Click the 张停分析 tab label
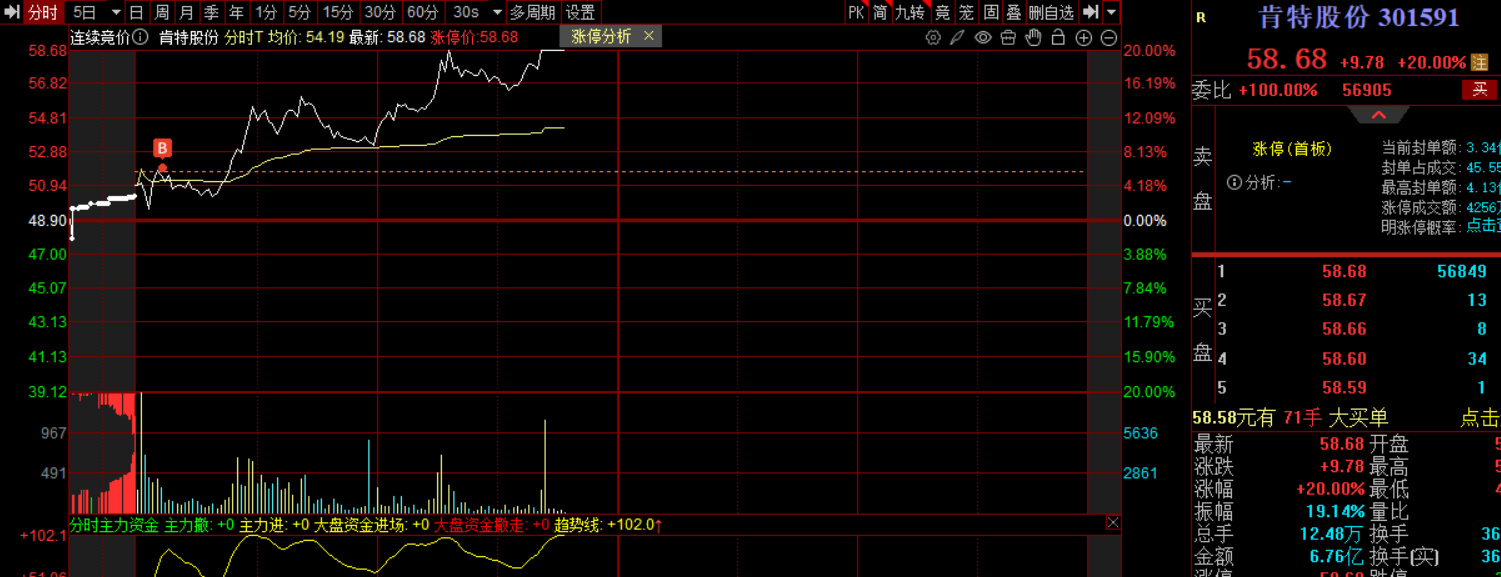This screenshot has width=1501, height=577. (x=602, y=36)
